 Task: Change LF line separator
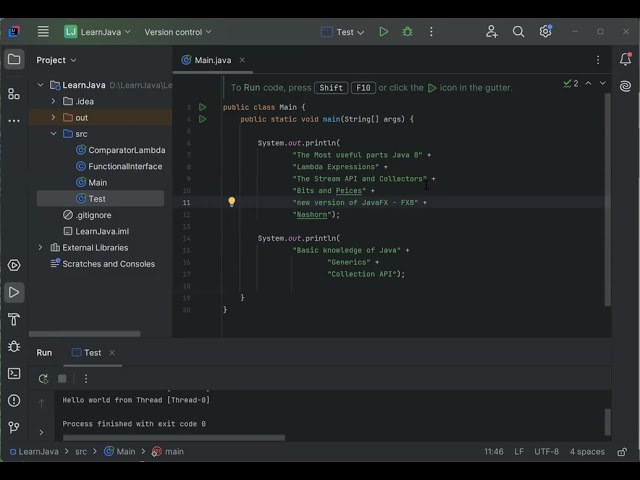click(519, 452)
